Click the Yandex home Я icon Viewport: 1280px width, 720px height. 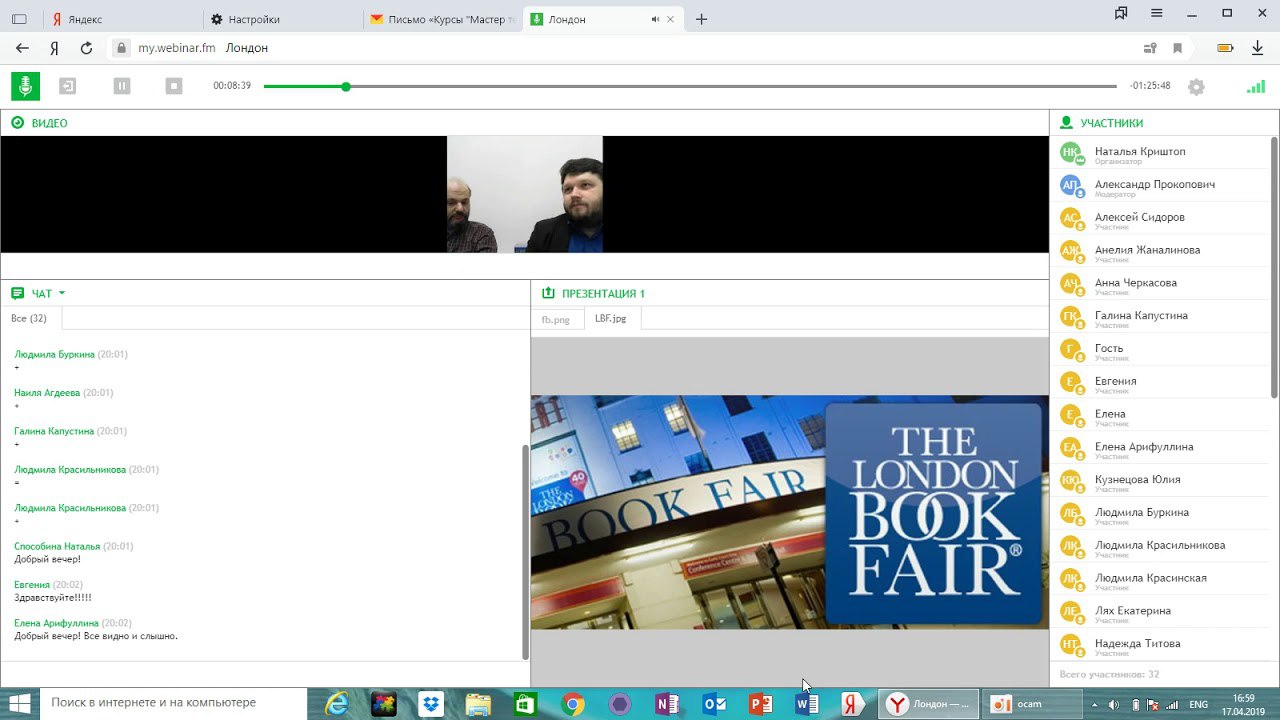click(54, 48)
